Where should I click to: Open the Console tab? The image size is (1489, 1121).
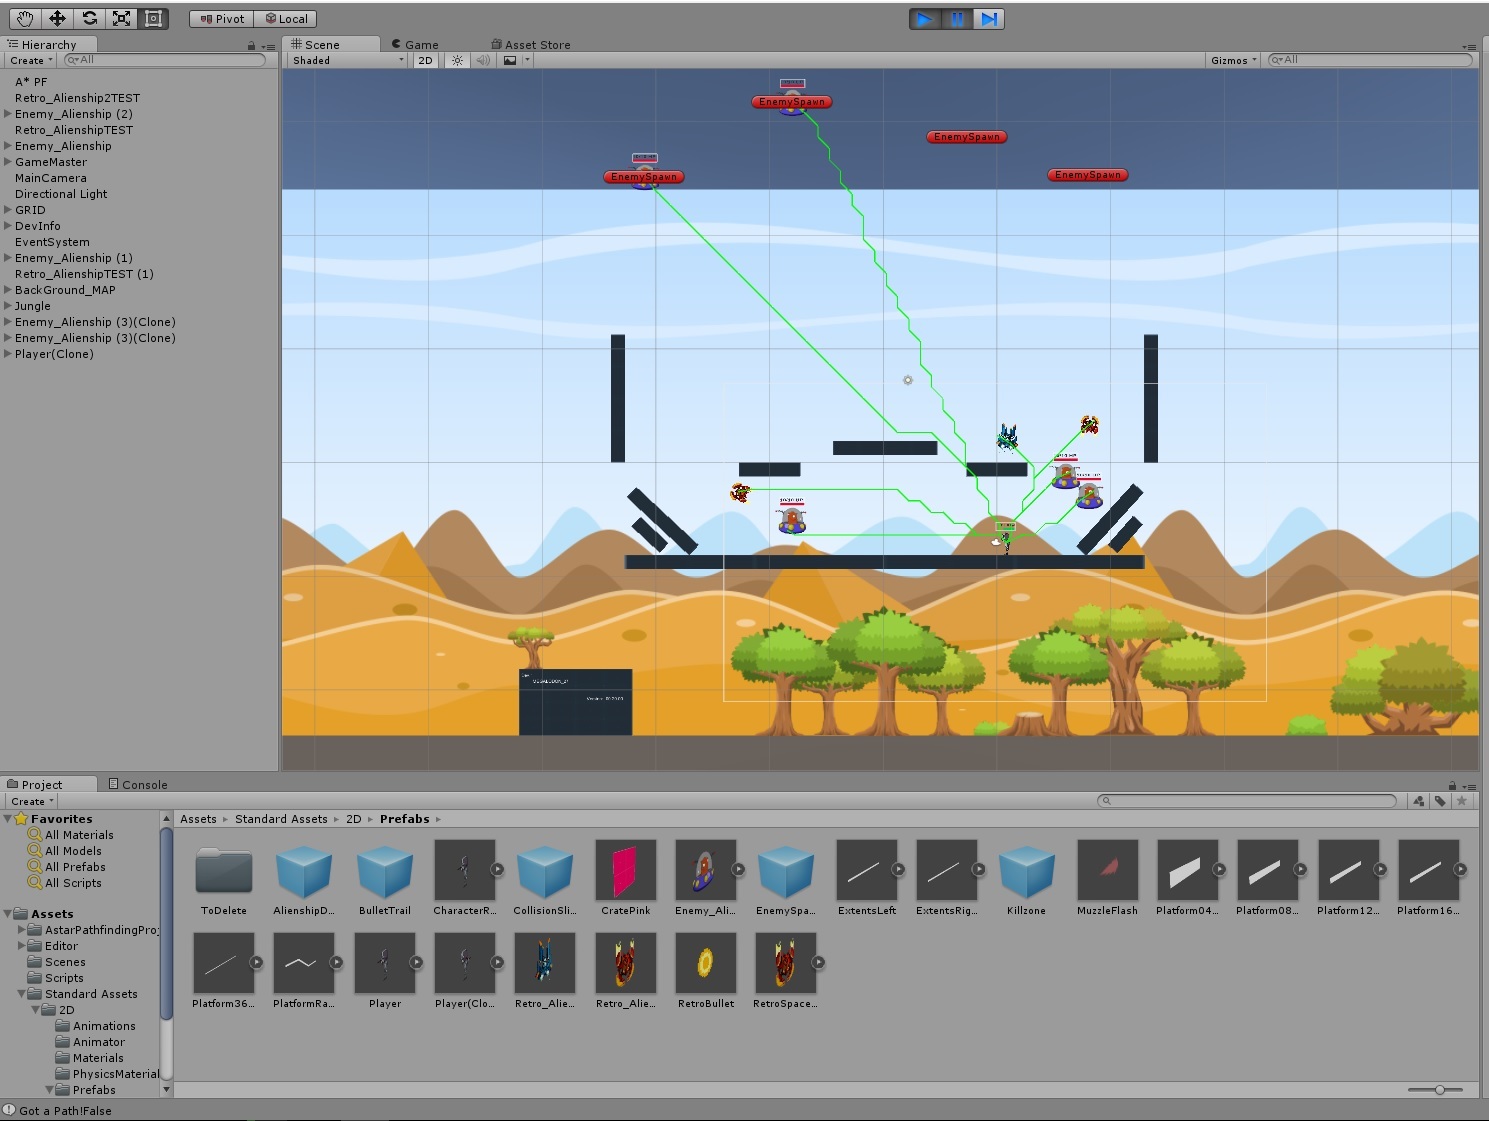point(138,784)
